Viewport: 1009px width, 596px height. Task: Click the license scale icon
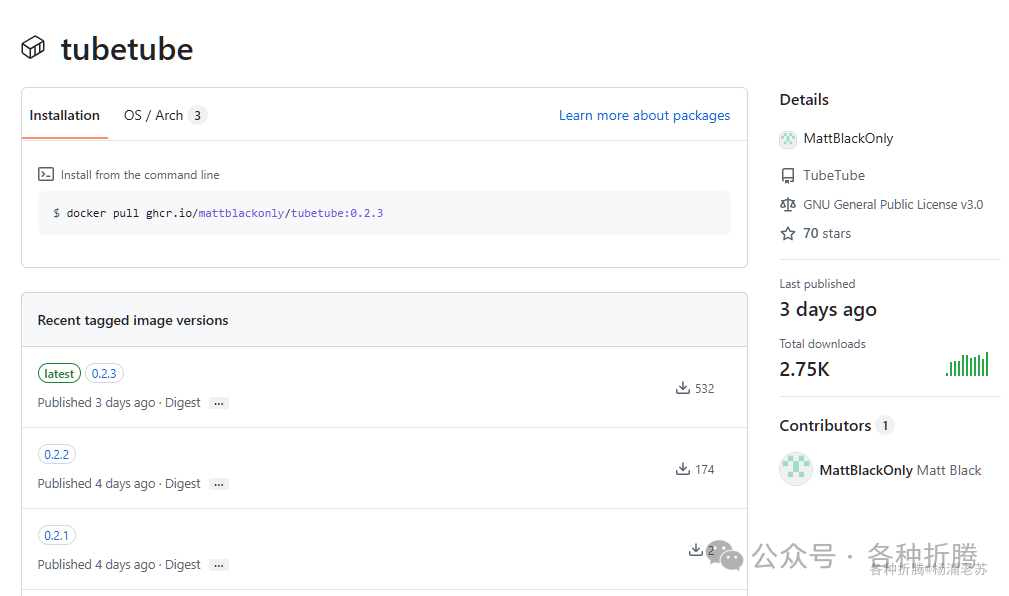click(788, 205)
